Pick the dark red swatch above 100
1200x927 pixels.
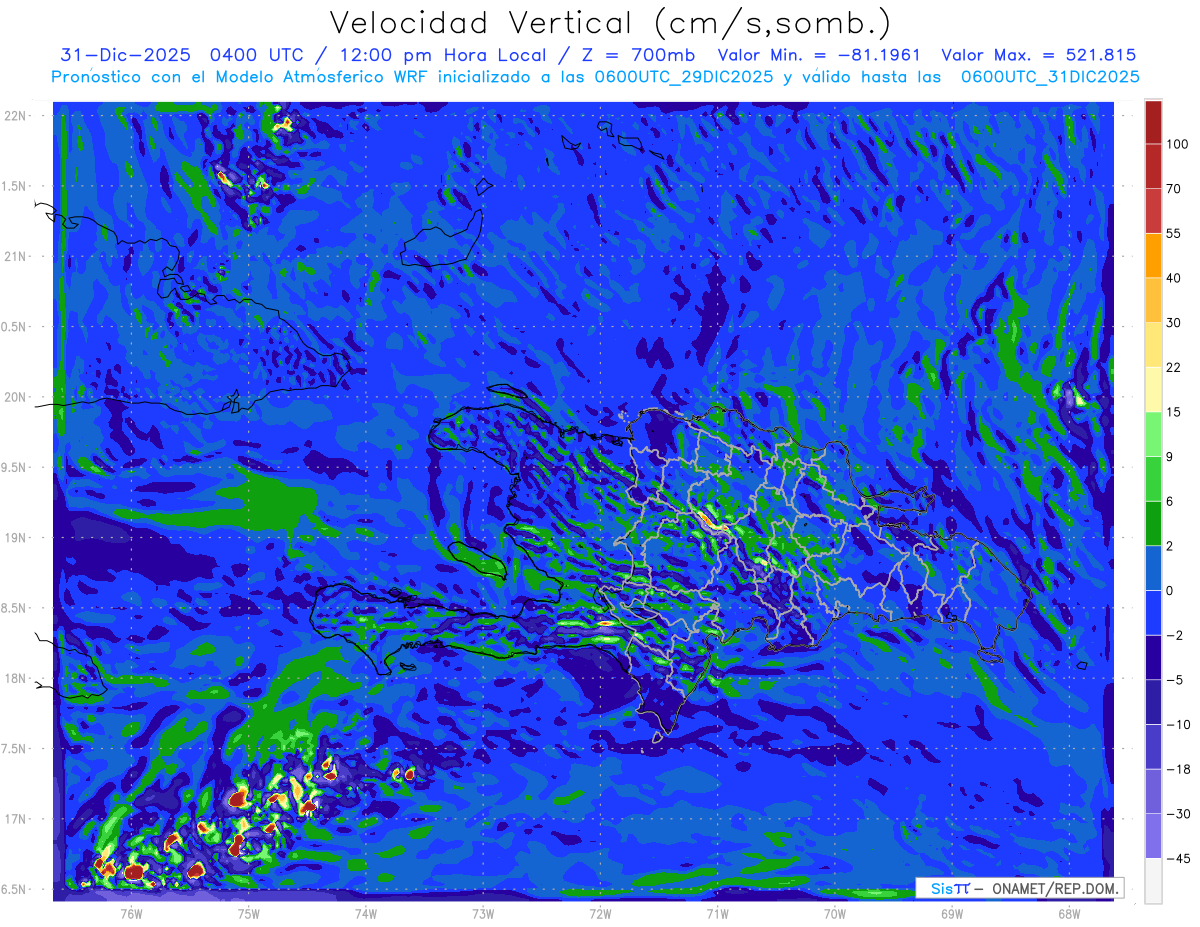(x=1153, y=122)
